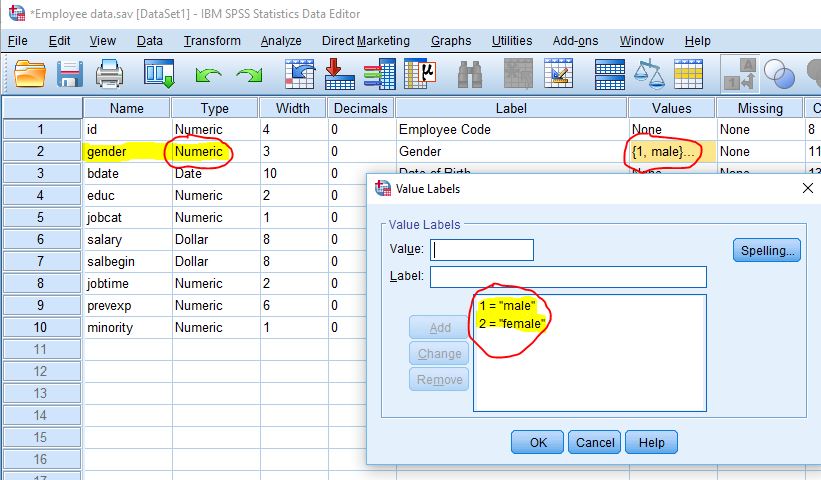
Task: Go to case toolbar icon
Action: 299,73
